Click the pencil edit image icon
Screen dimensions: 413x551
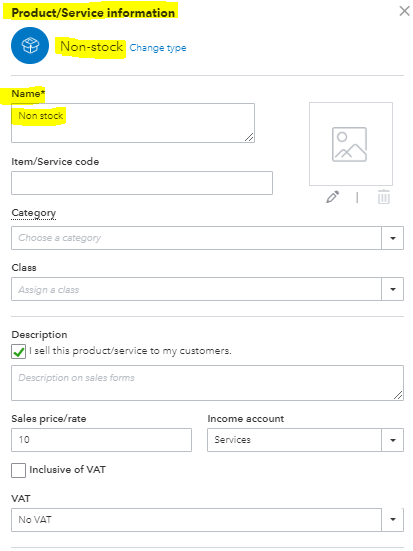coord(333,197)
